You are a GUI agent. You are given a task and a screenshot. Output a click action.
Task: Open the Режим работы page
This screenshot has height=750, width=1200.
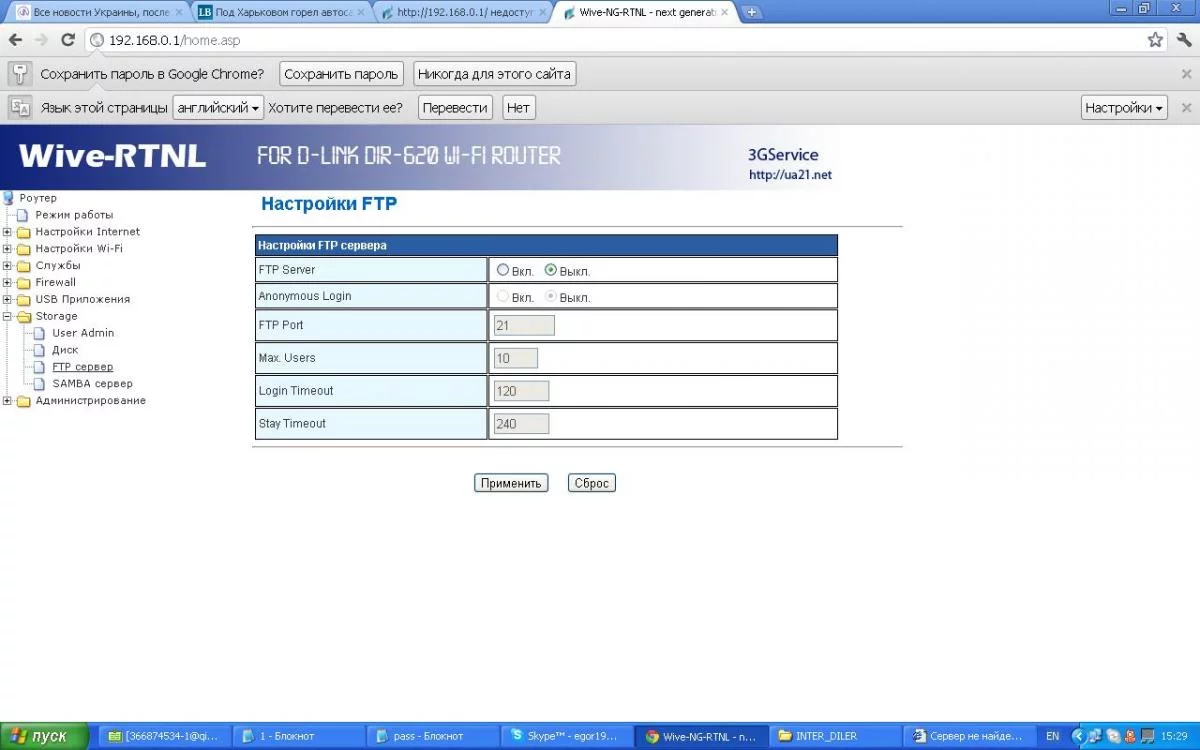coord(74,215)
